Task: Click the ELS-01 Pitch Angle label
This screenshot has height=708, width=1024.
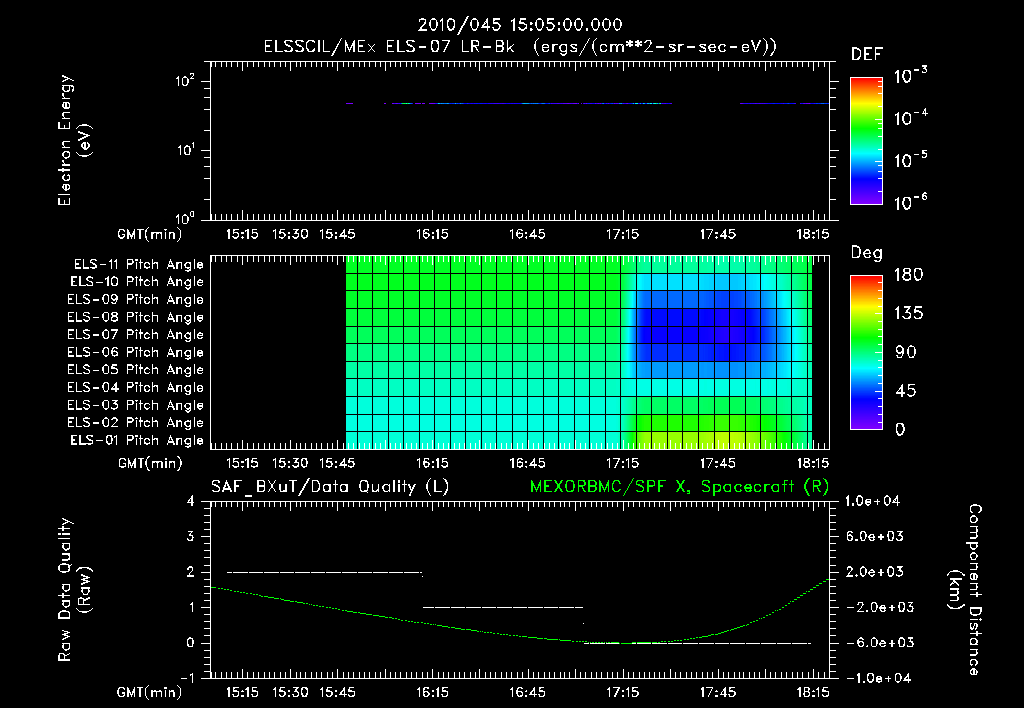Action: [136, 440]
